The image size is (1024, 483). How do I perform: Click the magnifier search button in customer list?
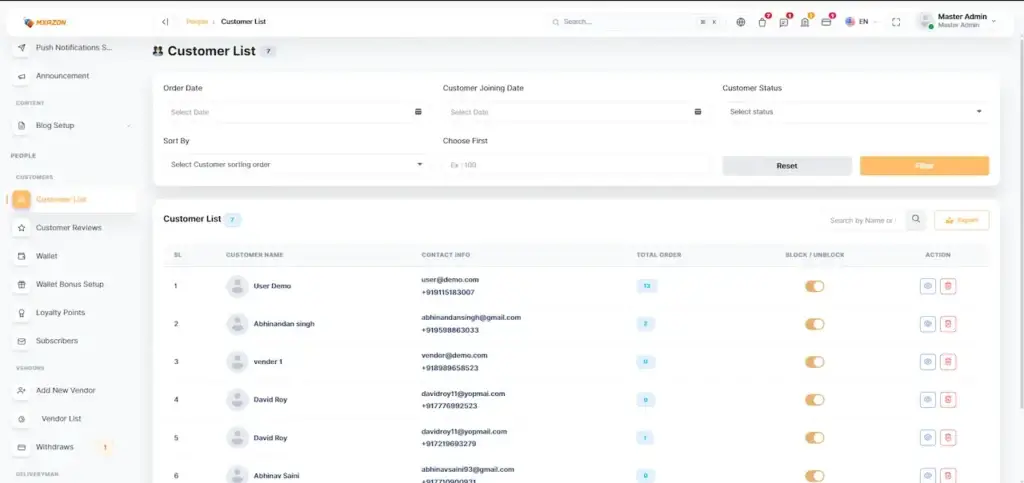coord(916,220)
